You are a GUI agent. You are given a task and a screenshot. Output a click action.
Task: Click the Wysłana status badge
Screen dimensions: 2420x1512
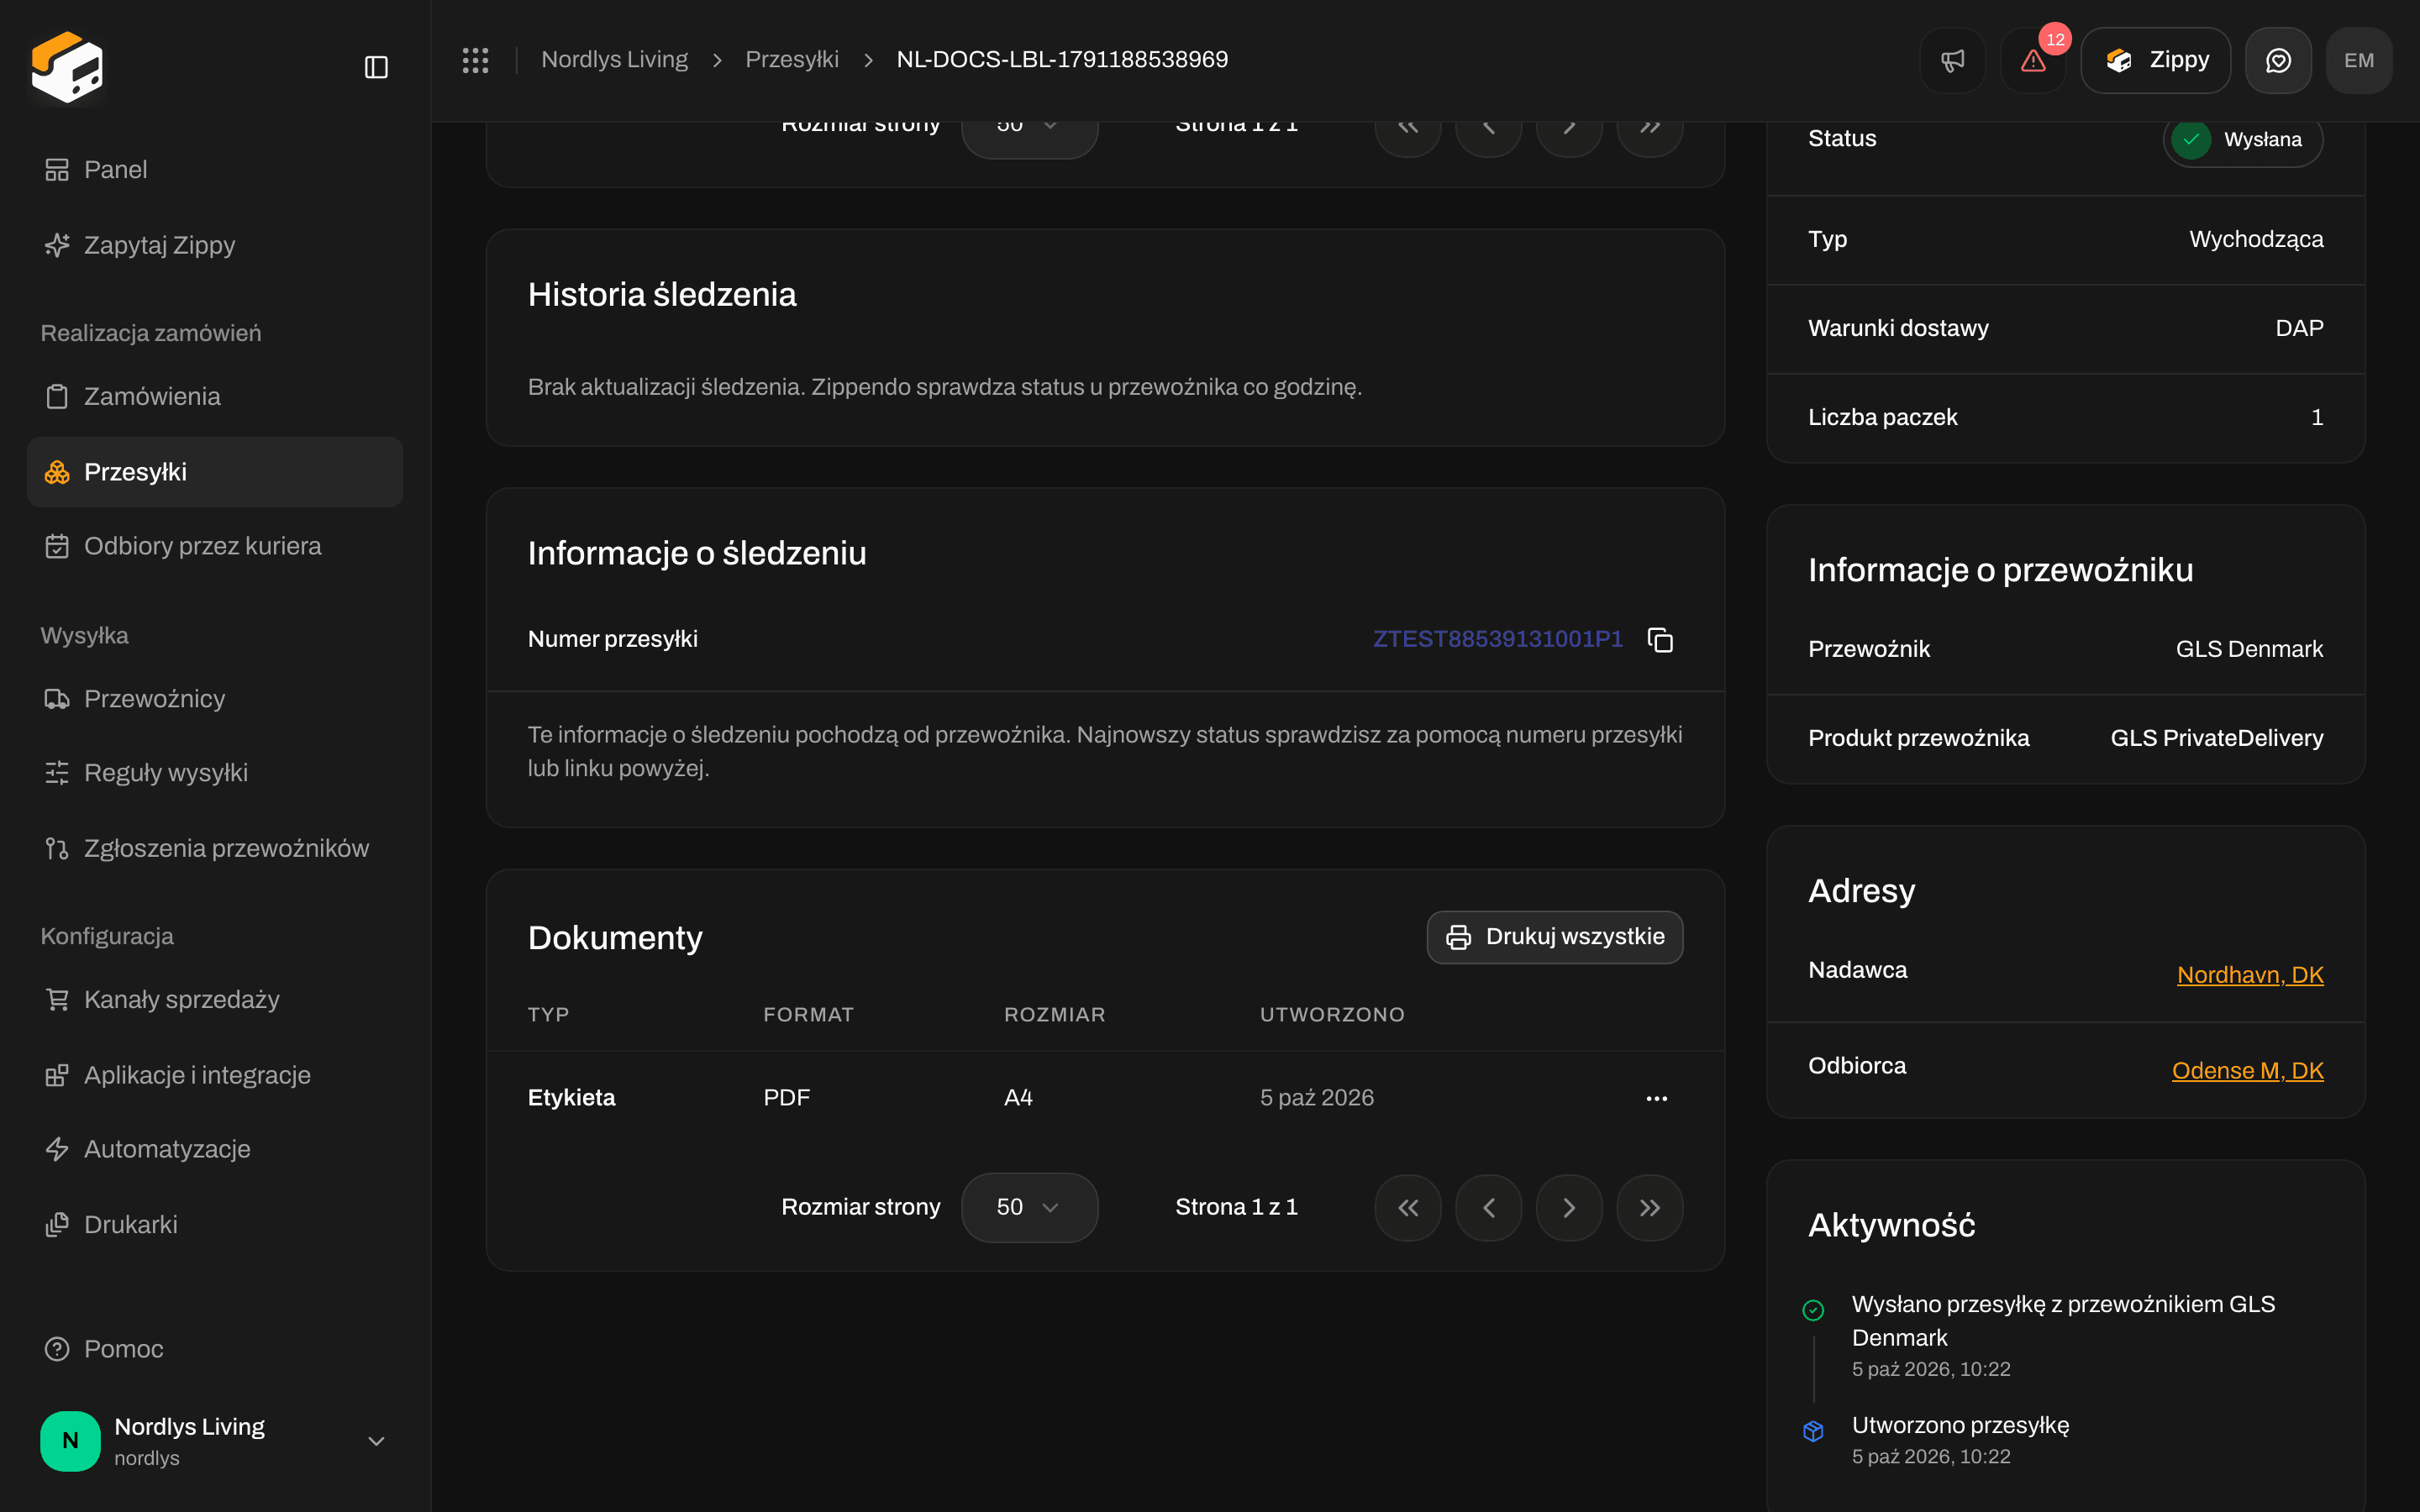tap(2243, 139)
